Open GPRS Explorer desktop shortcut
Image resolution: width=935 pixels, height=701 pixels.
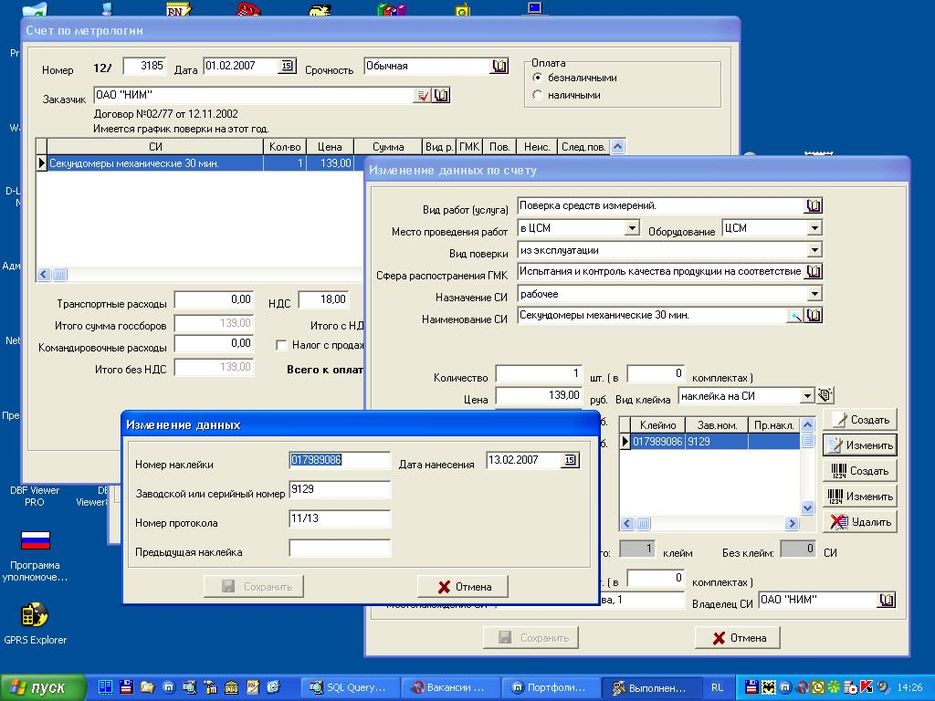click(x=35, y=623)
